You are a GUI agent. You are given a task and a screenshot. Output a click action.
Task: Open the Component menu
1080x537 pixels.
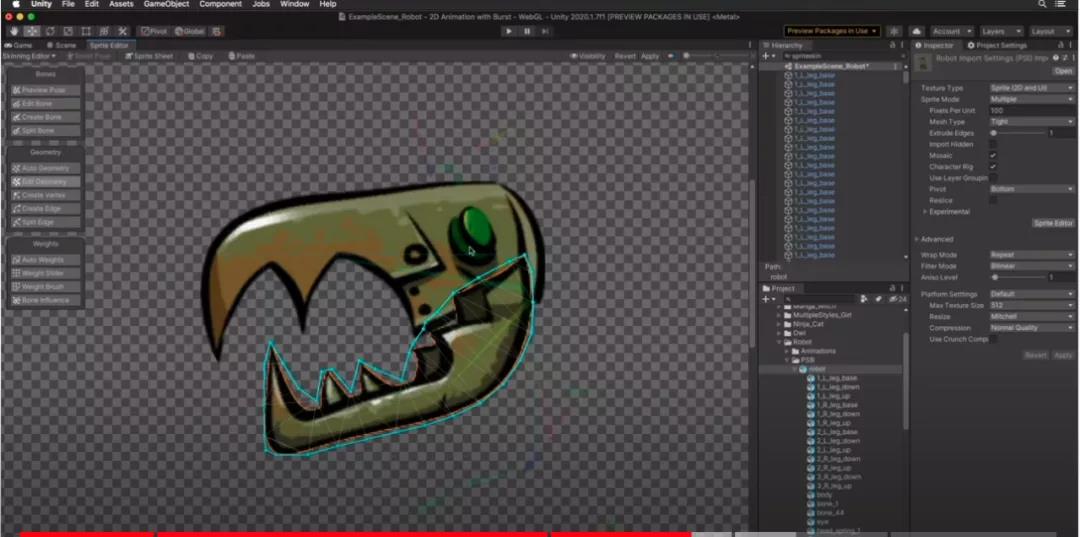point(220,4)
